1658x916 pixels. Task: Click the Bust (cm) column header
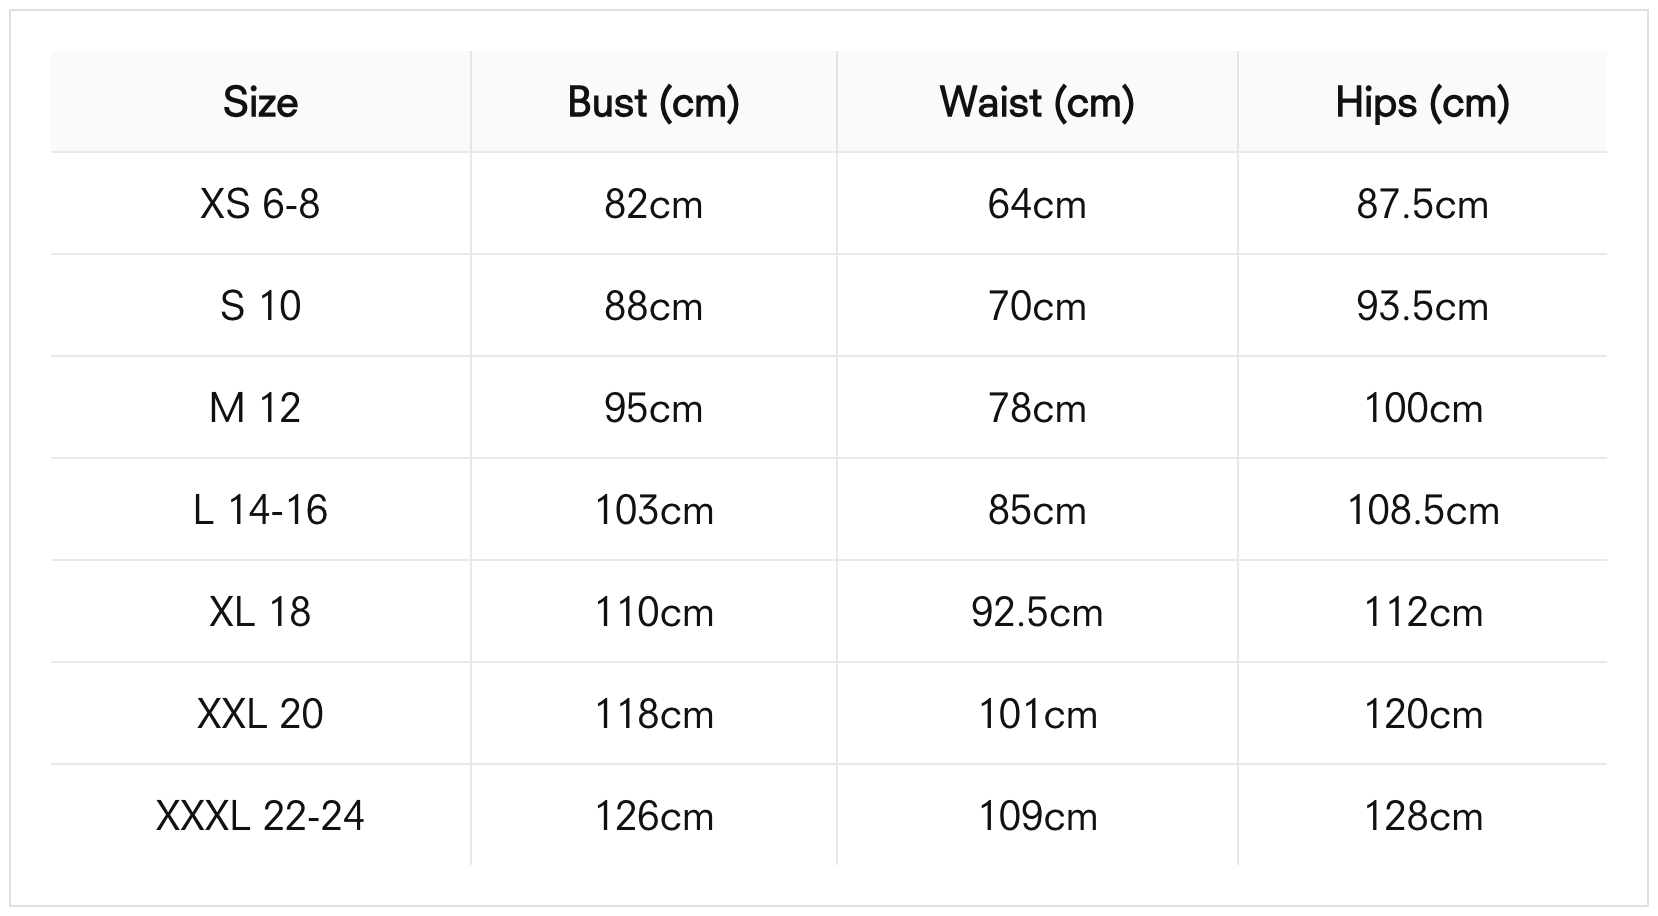point(653,102)
